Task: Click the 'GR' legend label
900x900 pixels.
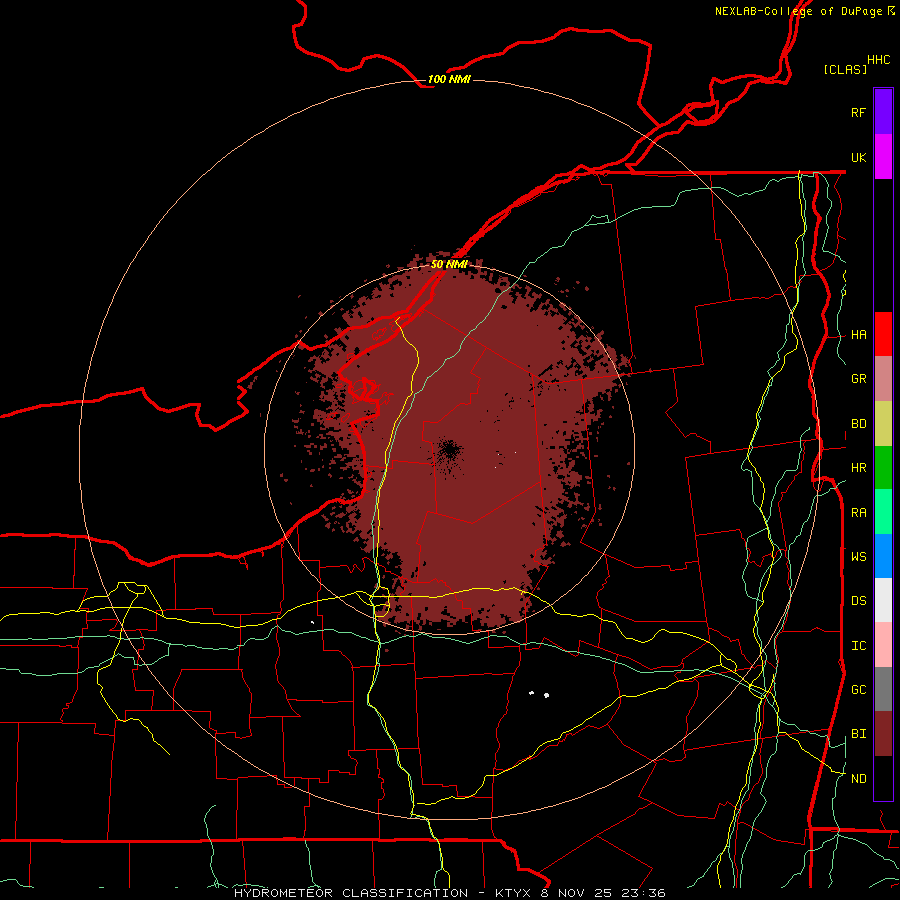Action: [859, 379]
